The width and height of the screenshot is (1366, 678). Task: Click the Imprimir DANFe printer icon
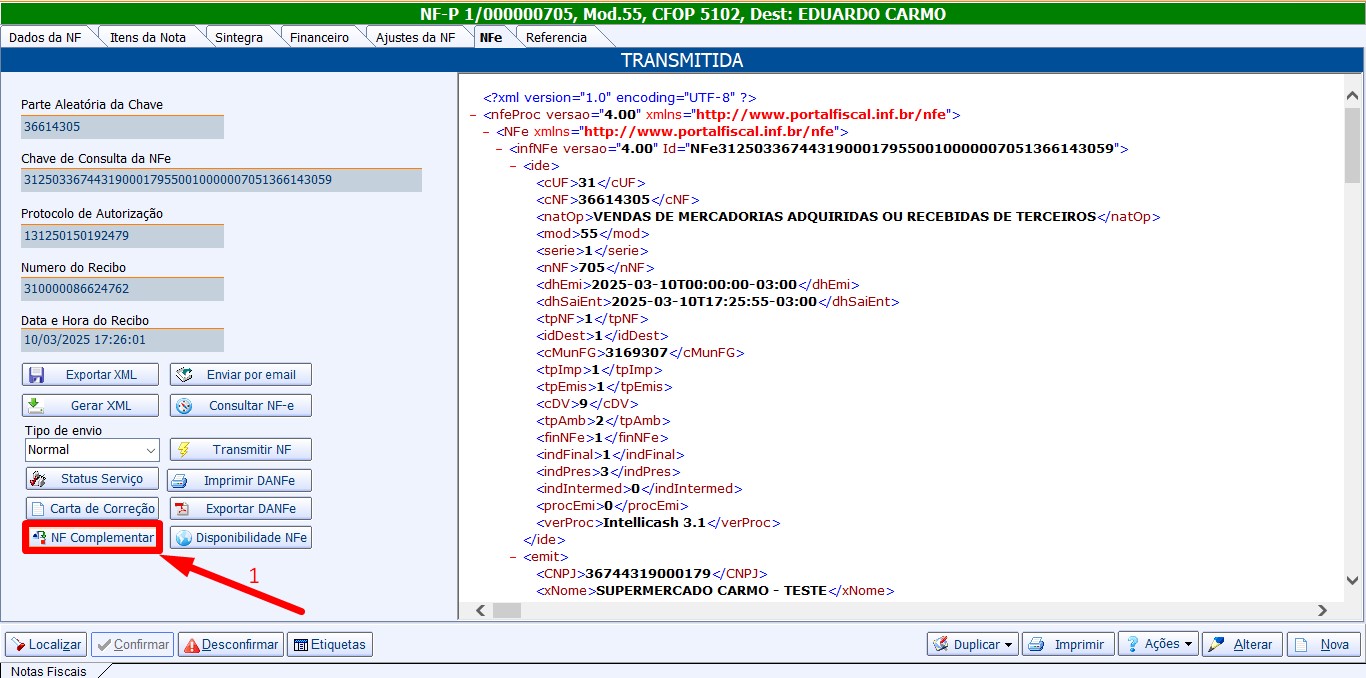180,480
